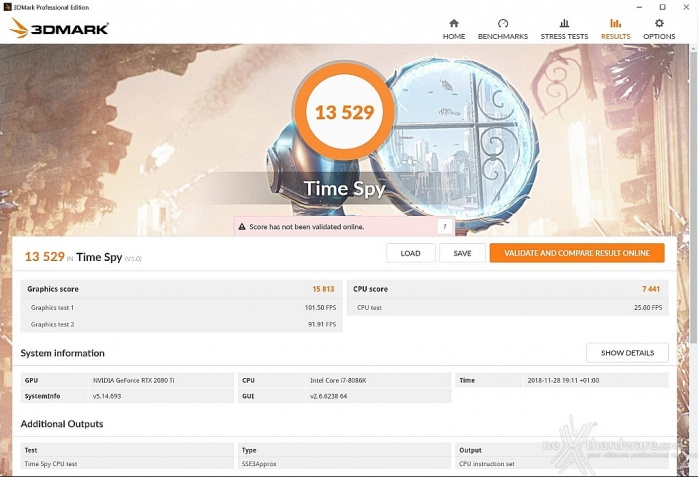Click Intel Core i7-8086K value
698x477 pixels.
pos(338,380)
